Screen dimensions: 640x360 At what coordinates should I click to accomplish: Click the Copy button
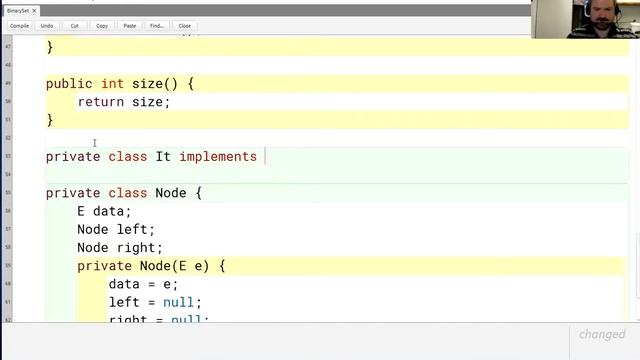(102, 26)
